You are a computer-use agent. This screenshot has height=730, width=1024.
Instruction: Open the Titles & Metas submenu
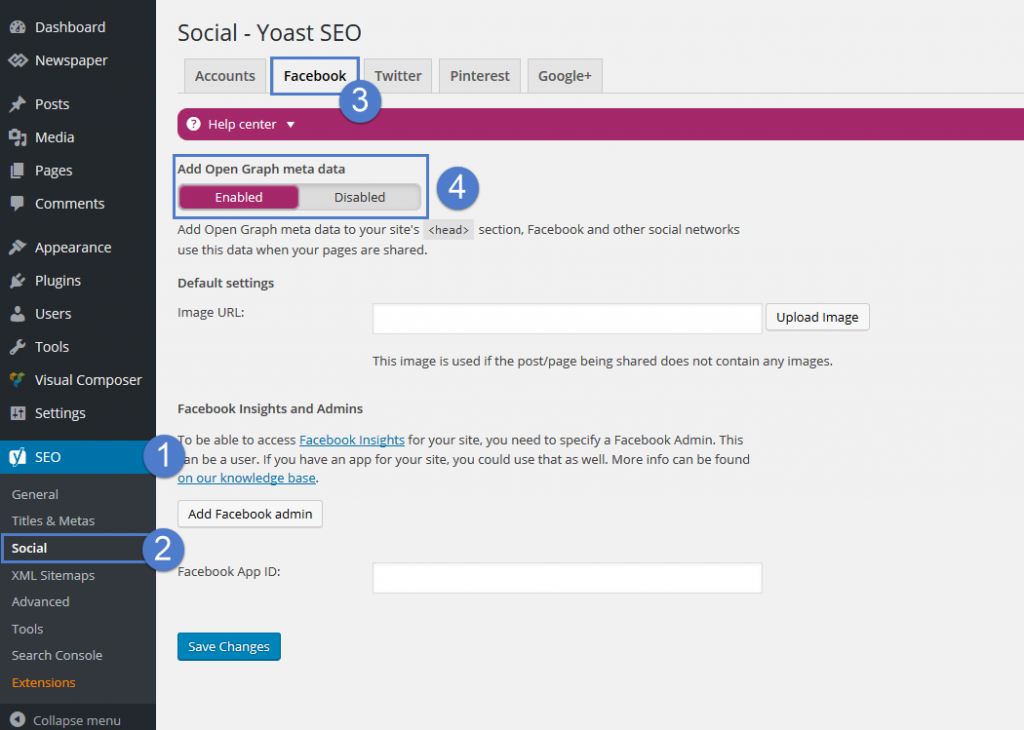pos(53,521)
